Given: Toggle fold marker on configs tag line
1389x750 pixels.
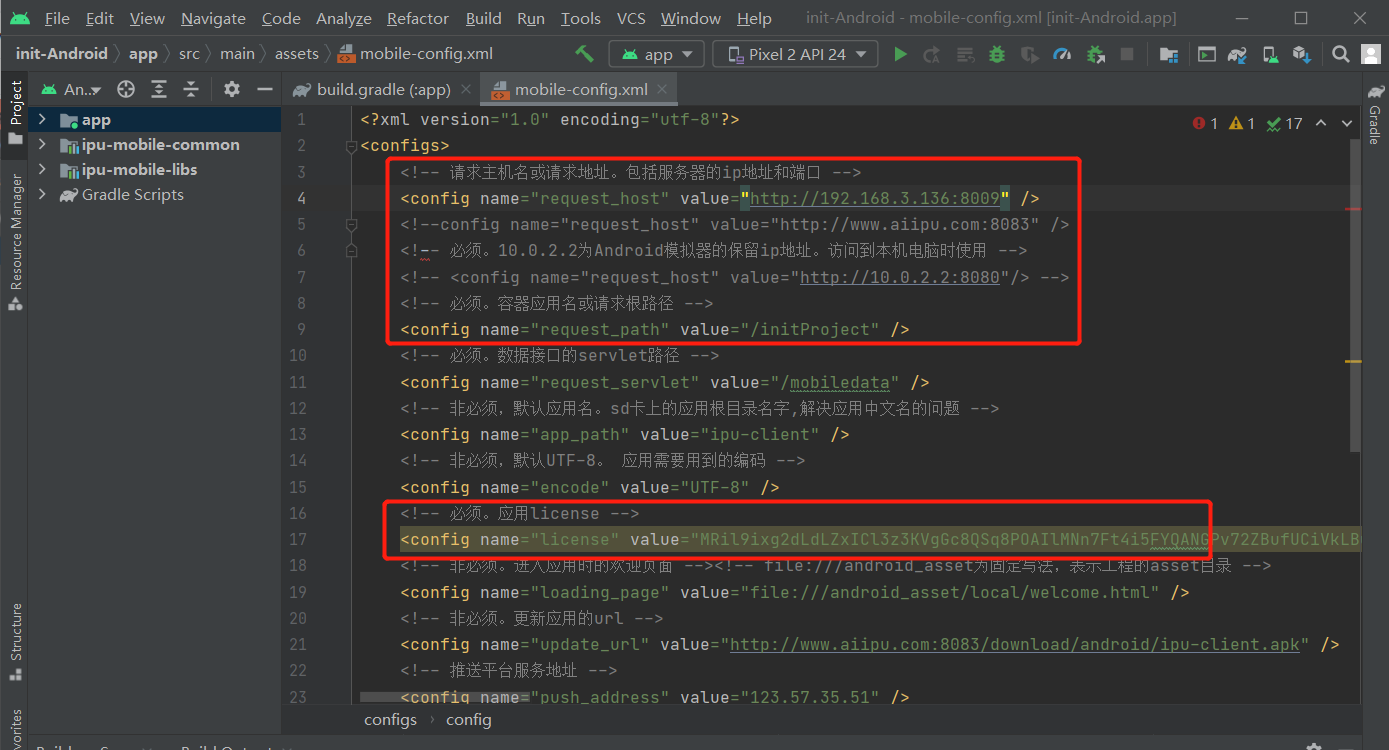Looking at the screenshot, I should coord(351,146).
